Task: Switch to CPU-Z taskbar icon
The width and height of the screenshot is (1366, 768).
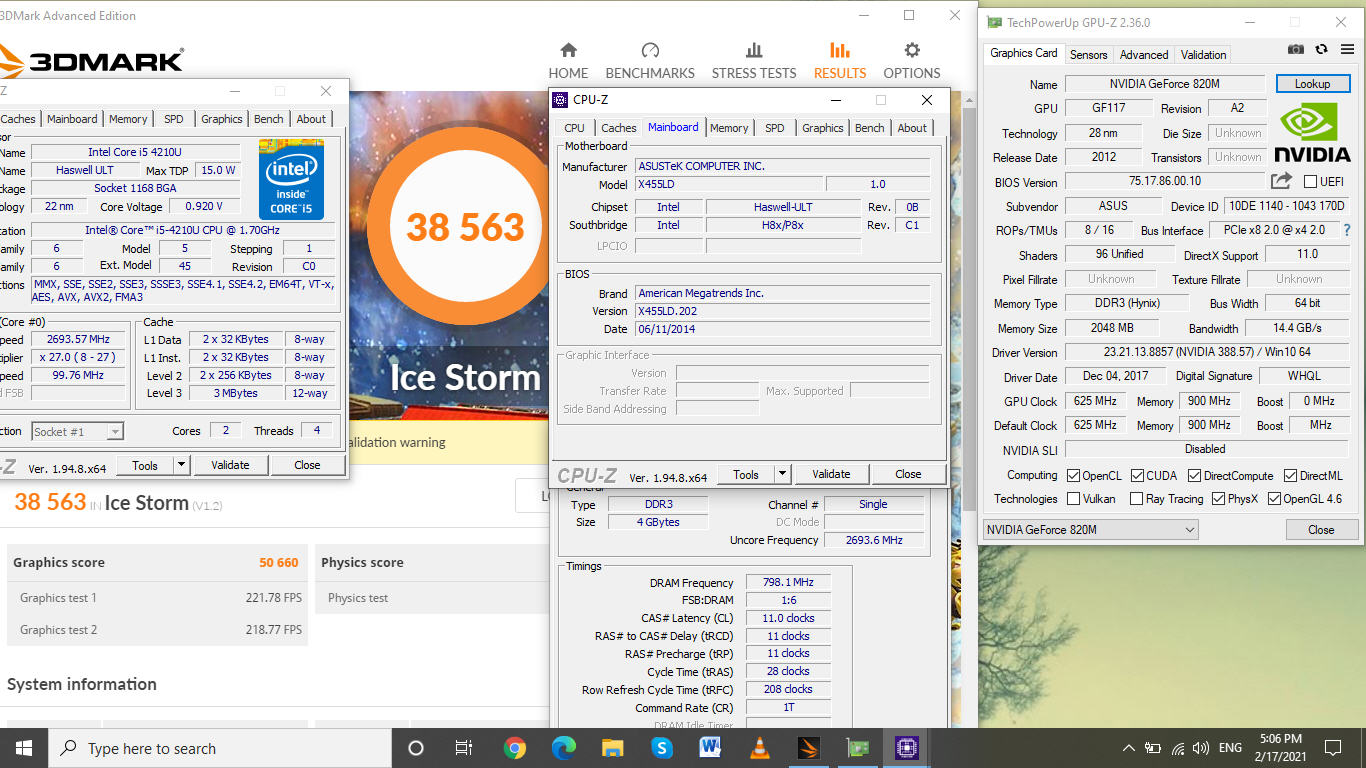Action: tap(906, 748)
